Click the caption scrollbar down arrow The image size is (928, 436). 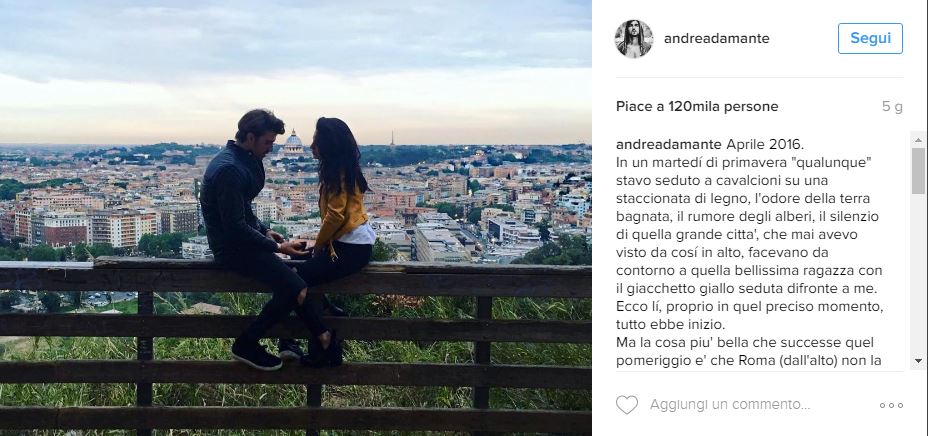click(x=918, y=360)
